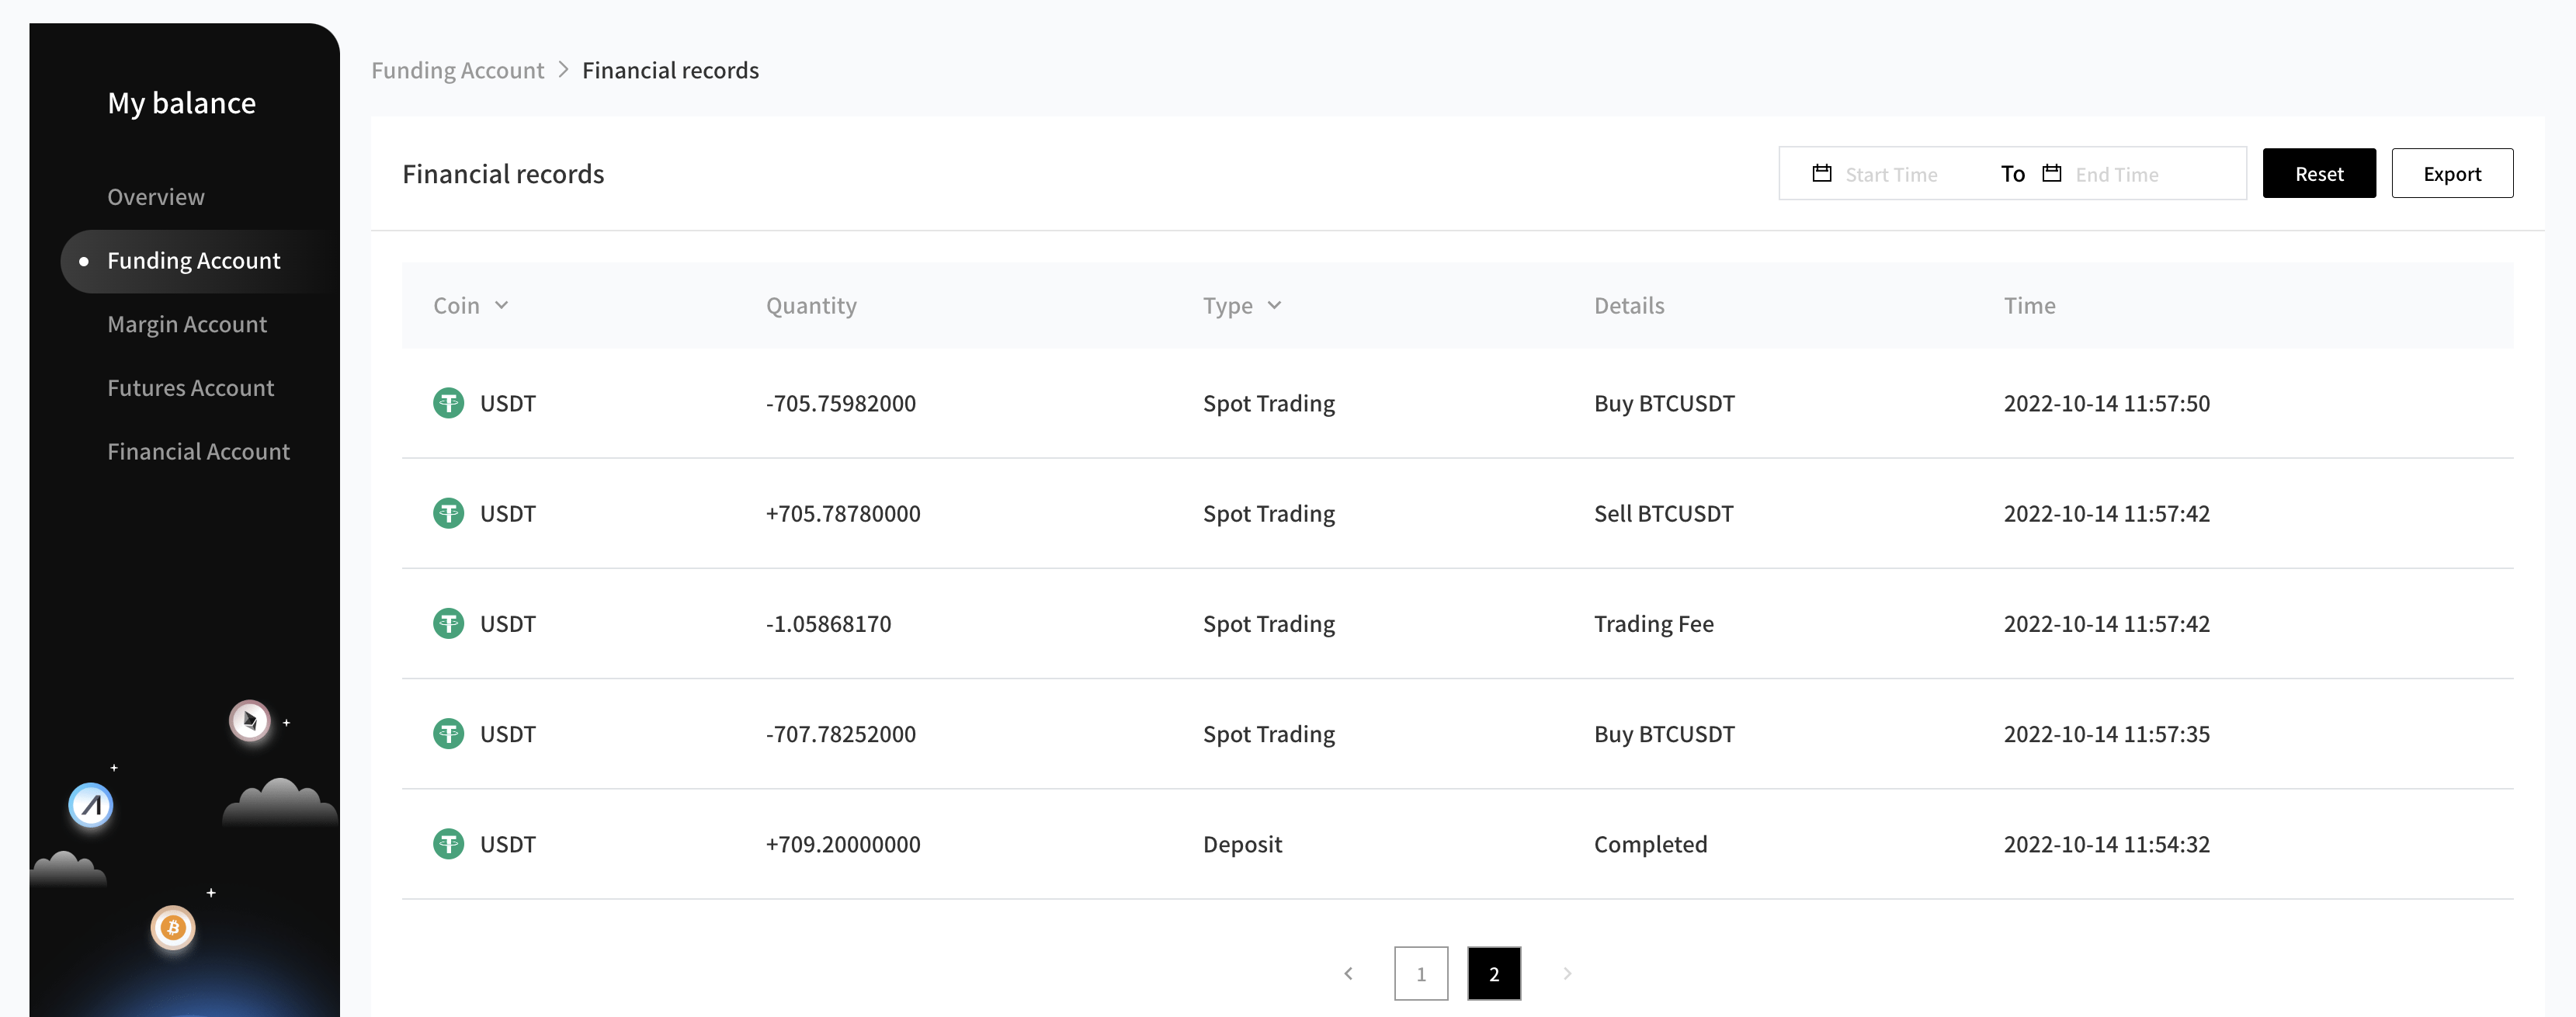This screenshot has height=1017, width=2576.
Task: Go to previous page arrow
Action: (1348, 973)
